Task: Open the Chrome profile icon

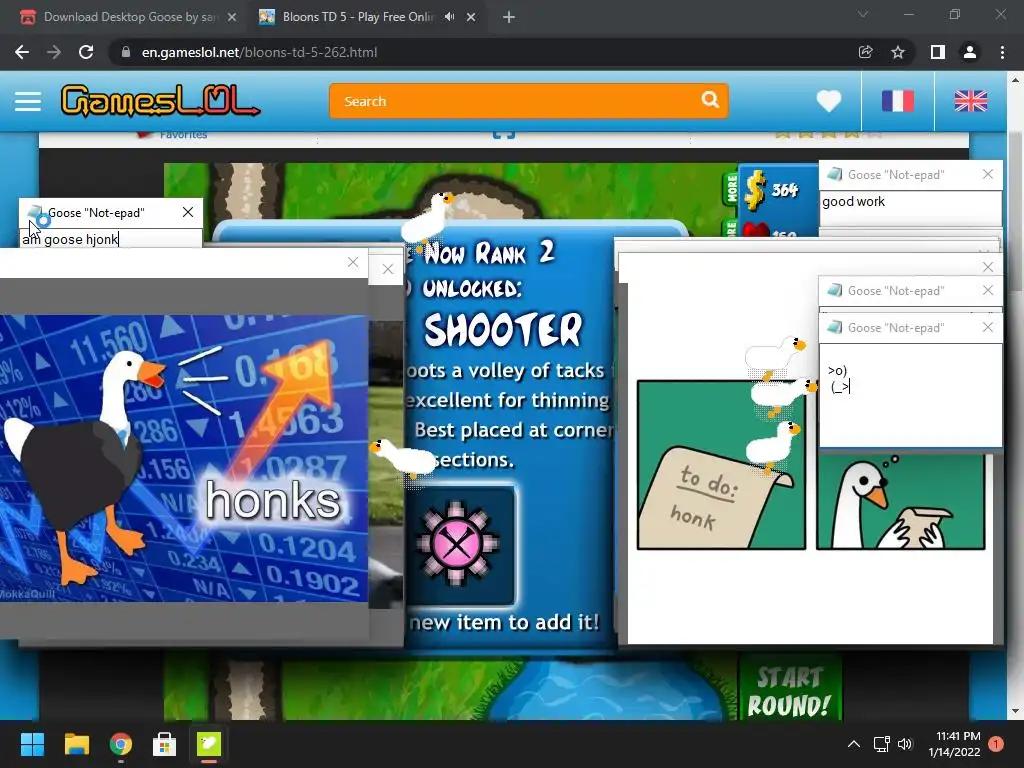Action: [970, 52]
